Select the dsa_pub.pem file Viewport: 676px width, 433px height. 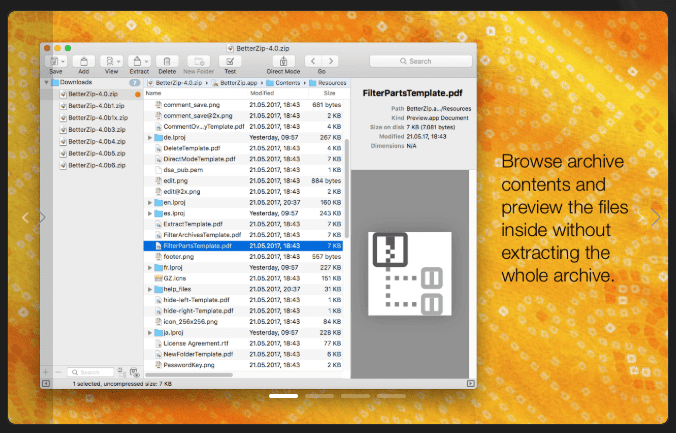click(243, 170)
